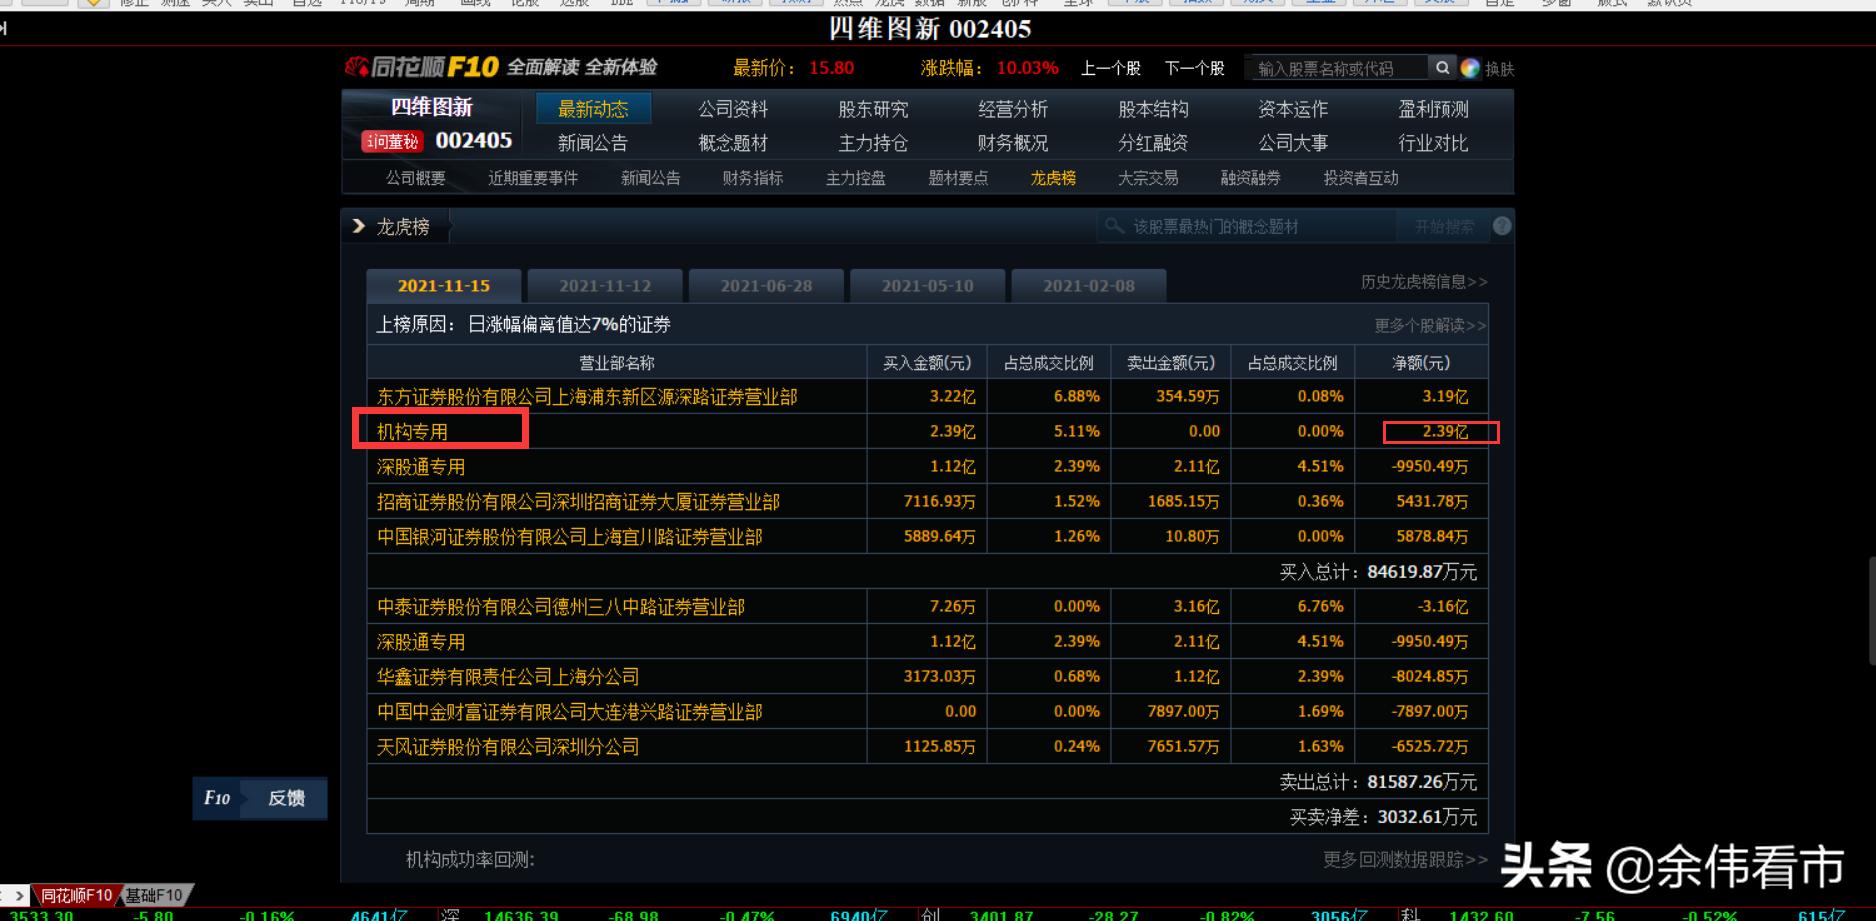Click the 卖出金额(元) column header
This screenshot has width=1876, height=921.
(x=1171, y=363)
